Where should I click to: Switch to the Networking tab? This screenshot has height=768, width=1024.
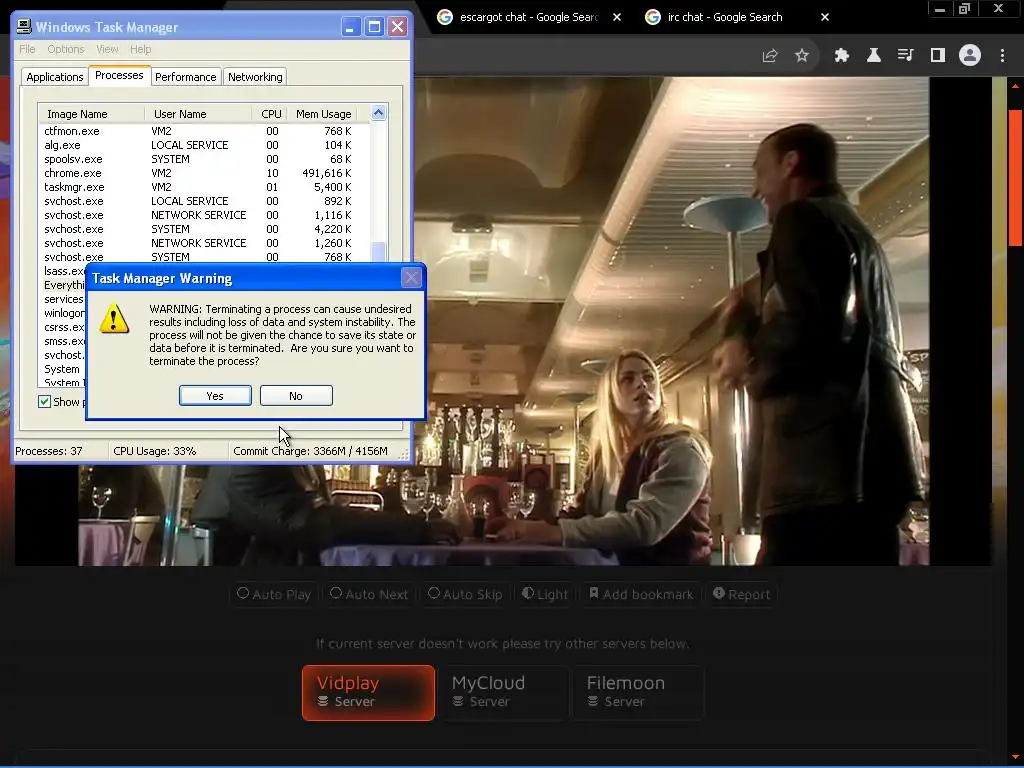[x=255, y=77]
